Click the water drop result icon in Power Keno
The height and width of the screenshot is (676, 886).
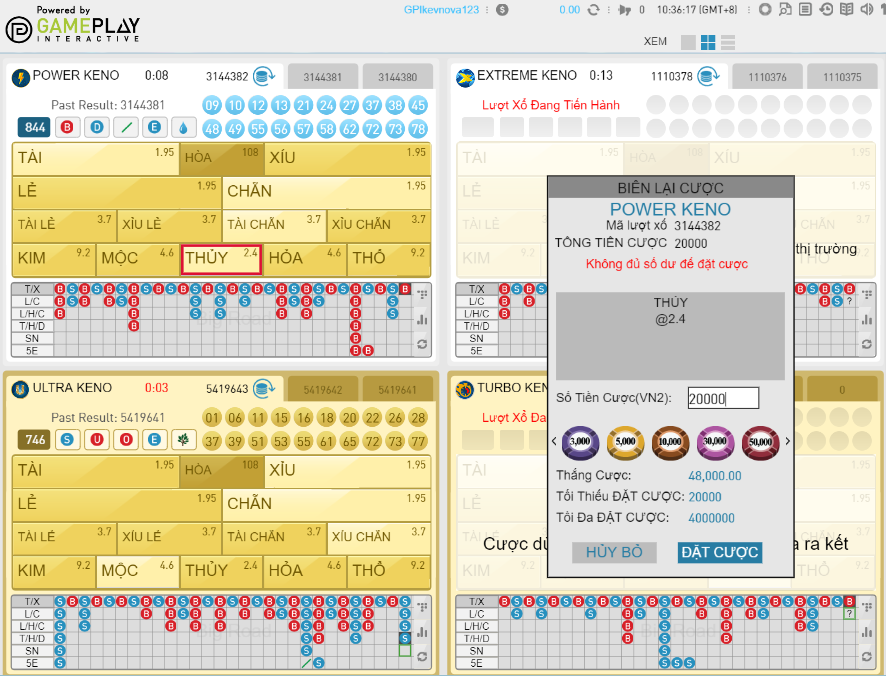[184, 127]
